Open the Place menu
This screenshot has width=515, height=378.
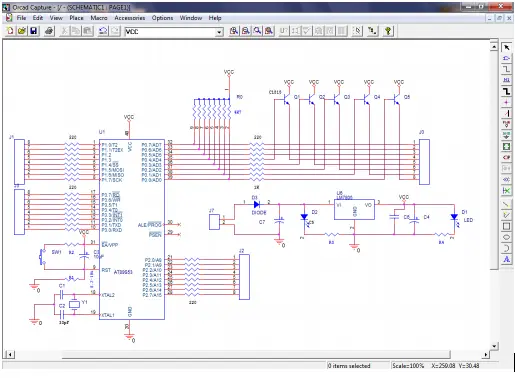point(76,18)
